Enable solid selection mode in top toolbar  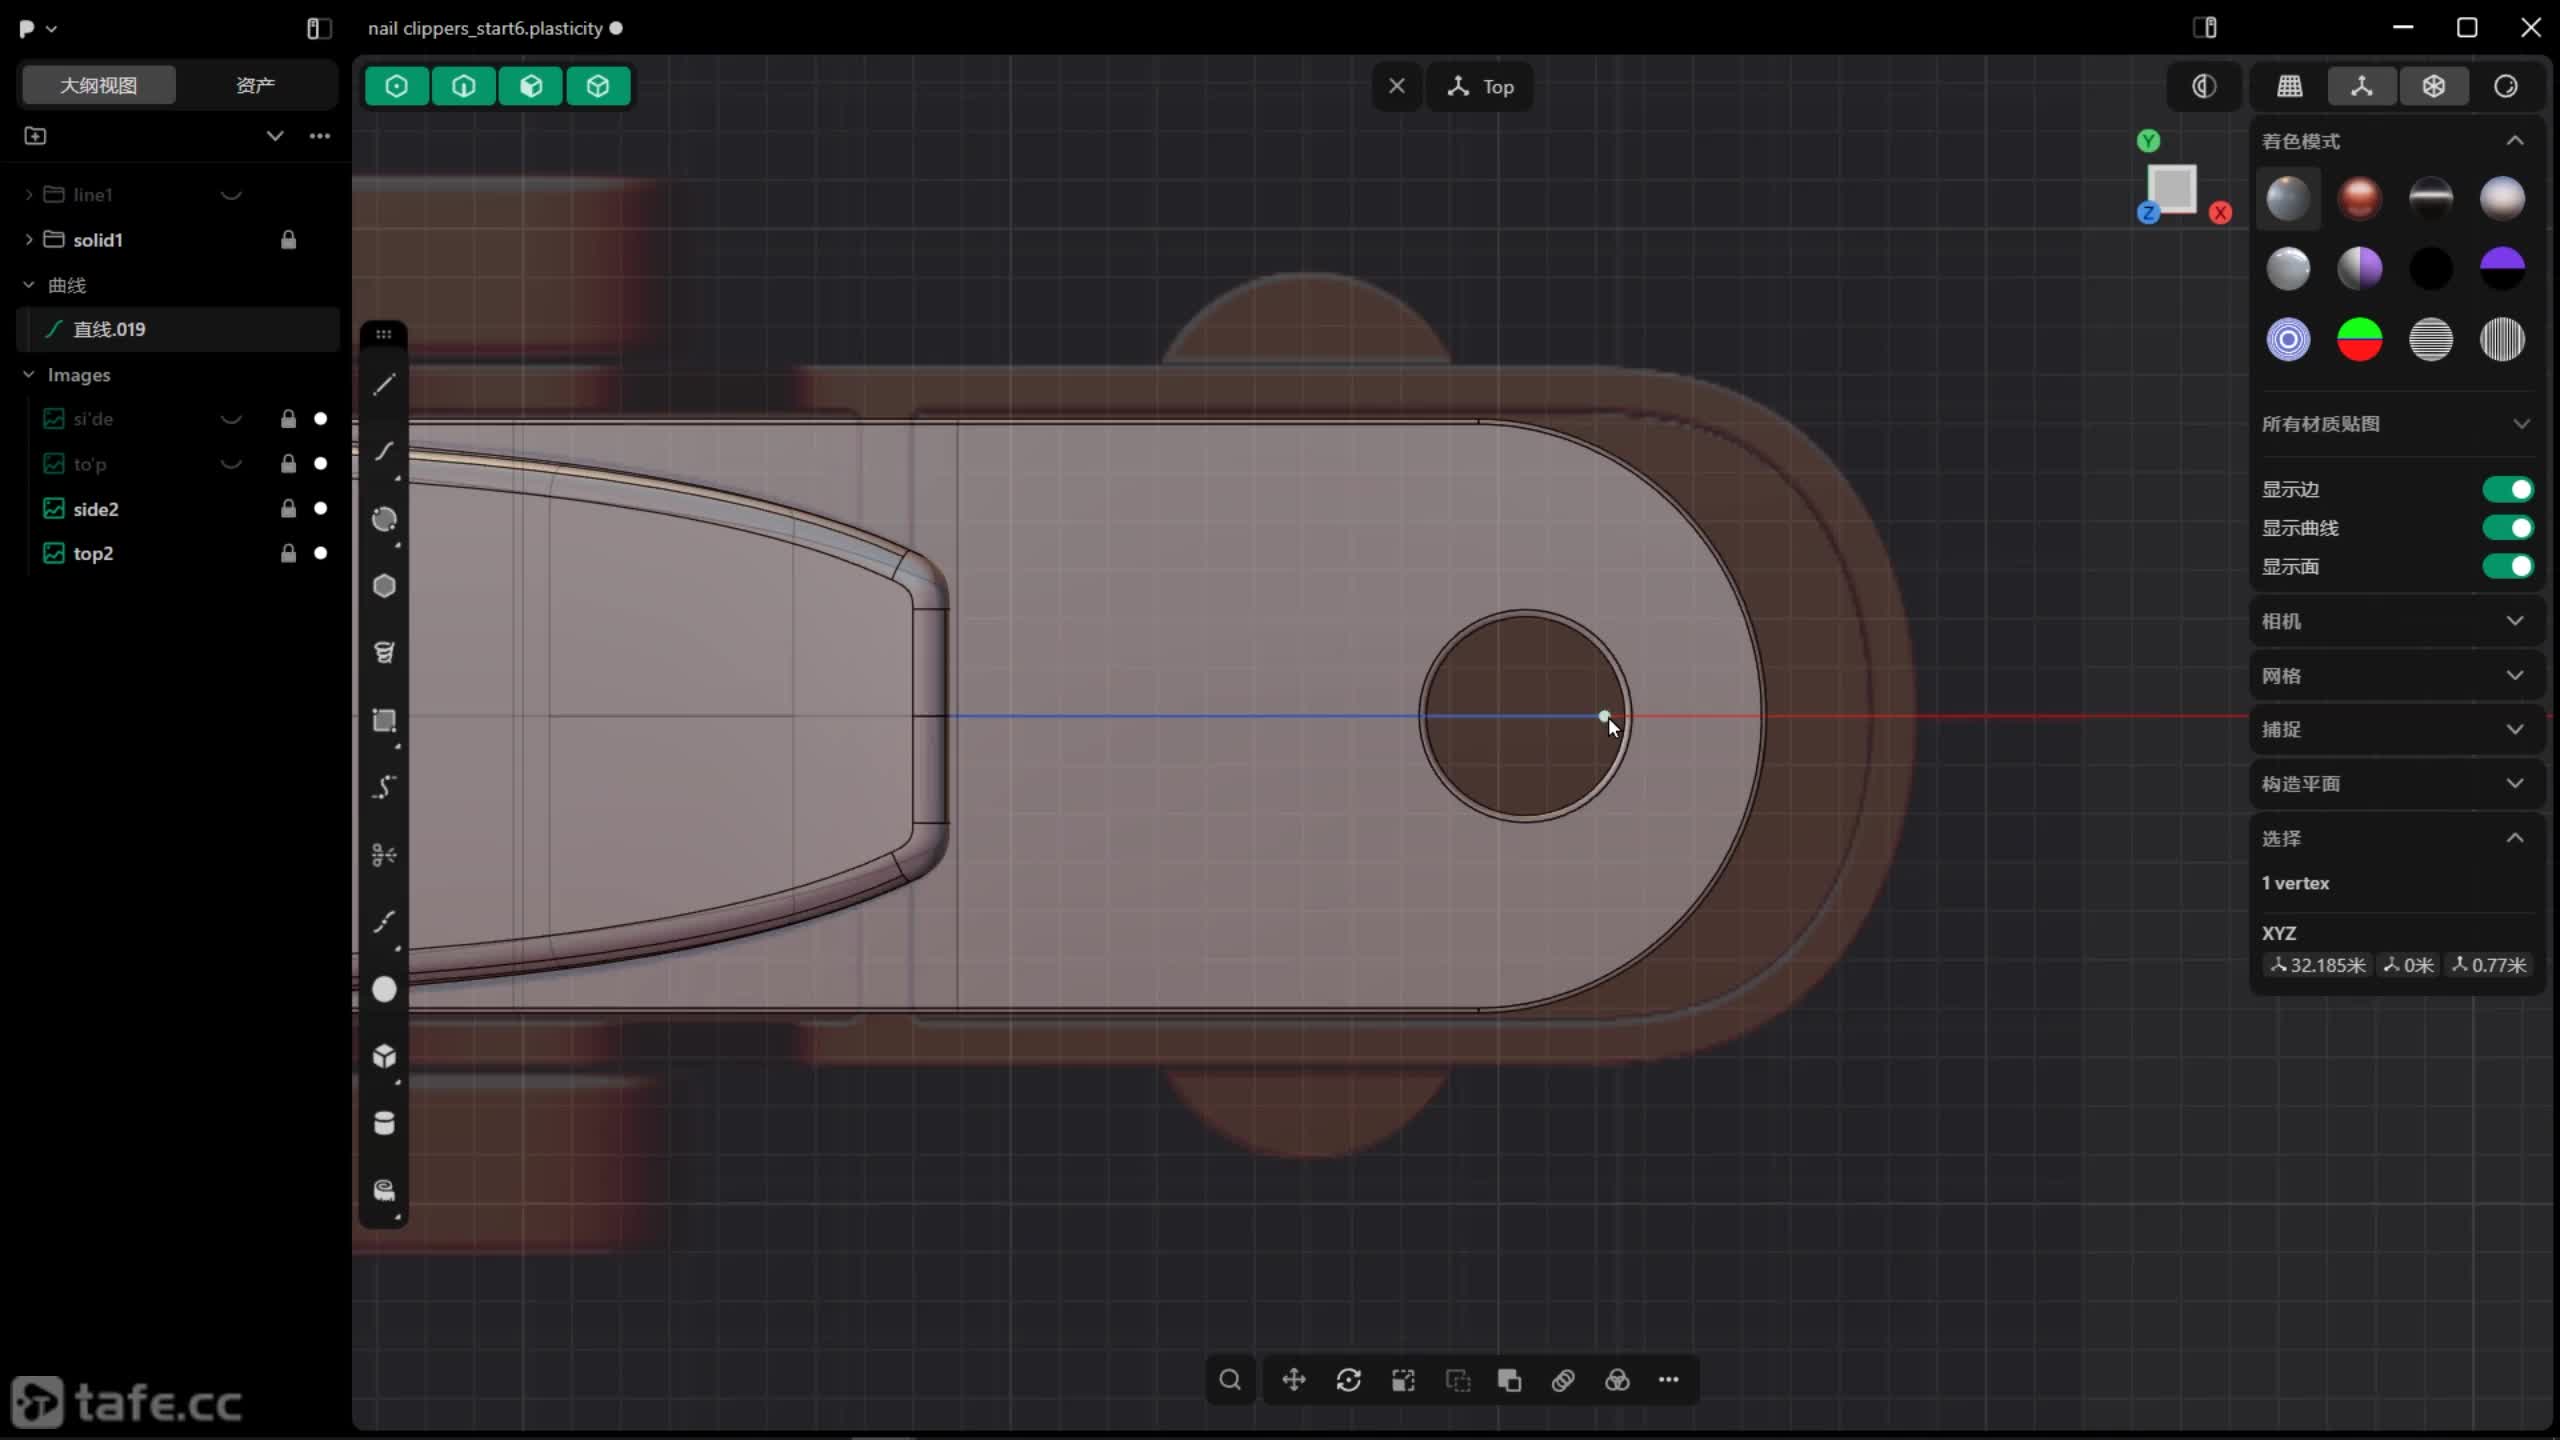pos(598,86)
